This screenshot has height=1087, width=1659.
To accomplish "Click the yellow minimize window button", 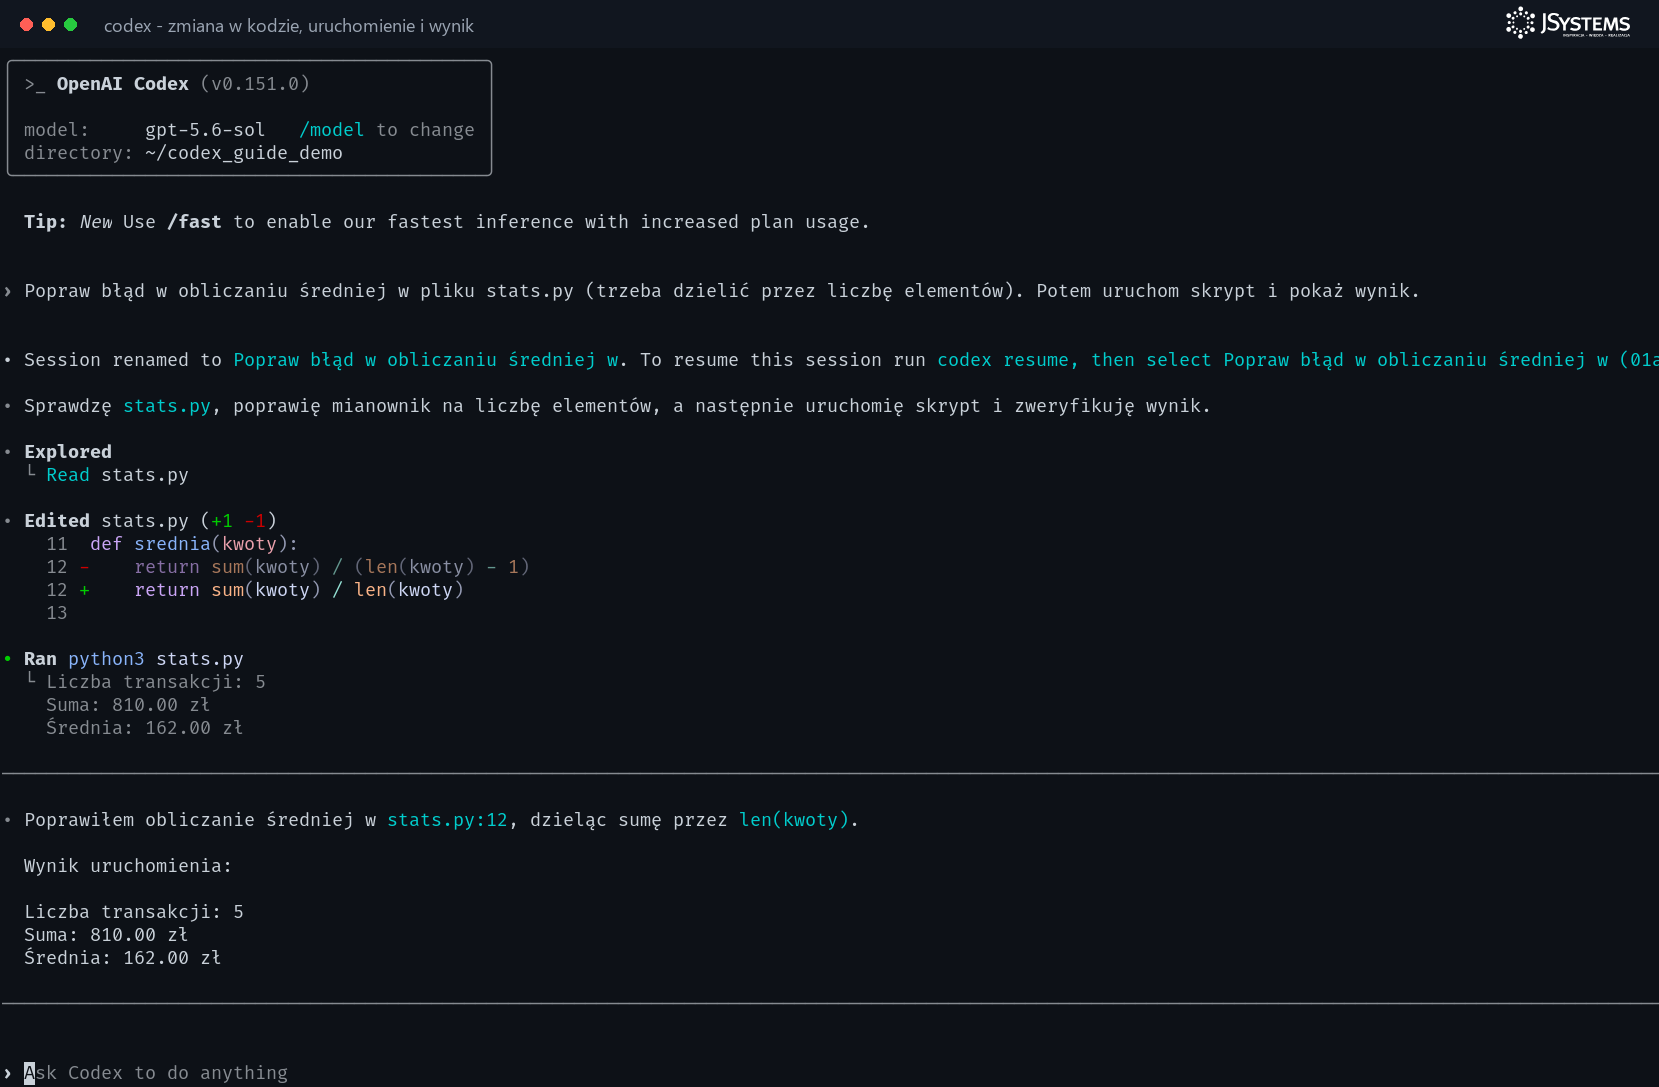I will pos(49,25).
